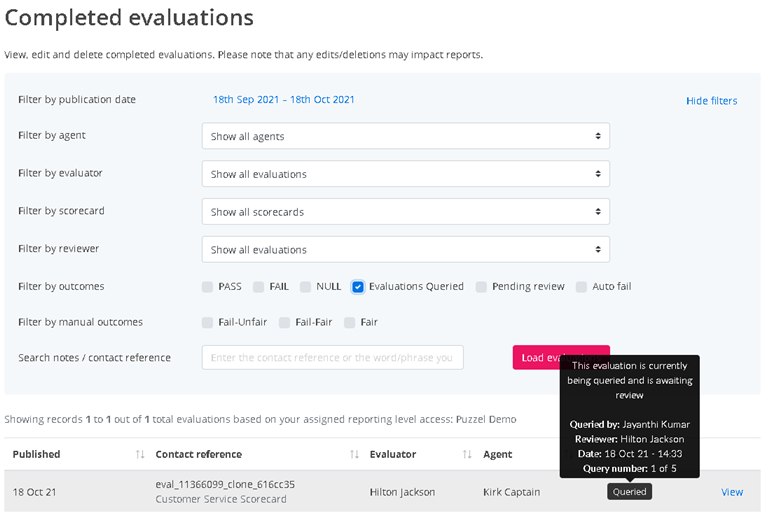
Task: Enable Pending review filter
Action: click(482, 287)
